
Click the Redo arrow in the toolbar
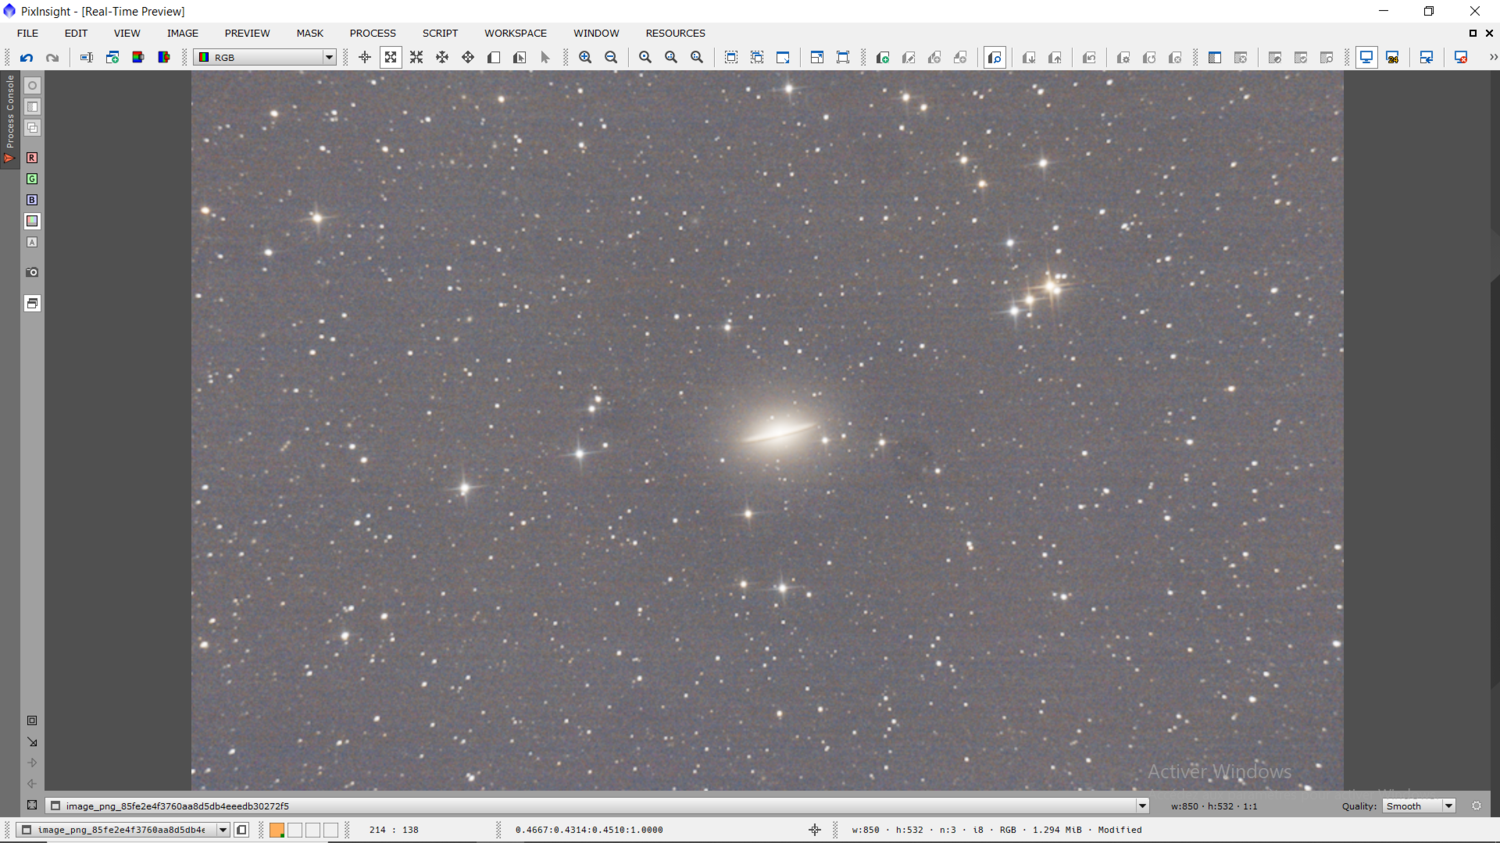pyautogui.click(x=52, y=58)
